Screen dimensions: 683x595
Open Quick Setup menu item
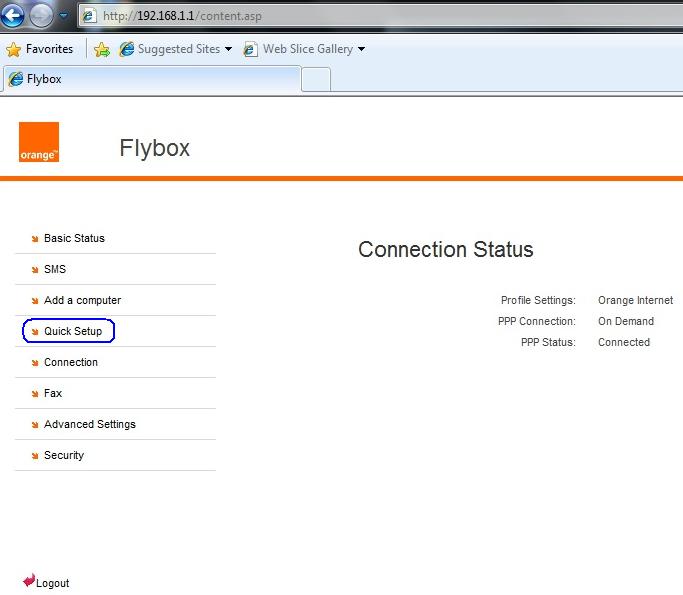[x=73, y=331]
